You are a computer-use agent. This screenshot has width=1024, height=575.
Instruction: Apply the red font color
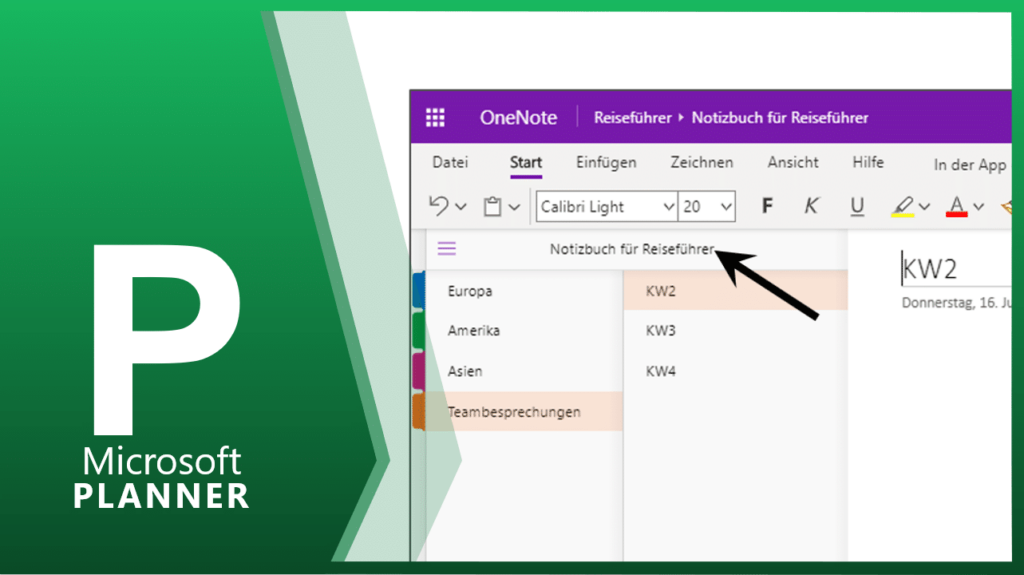(957, 206)
